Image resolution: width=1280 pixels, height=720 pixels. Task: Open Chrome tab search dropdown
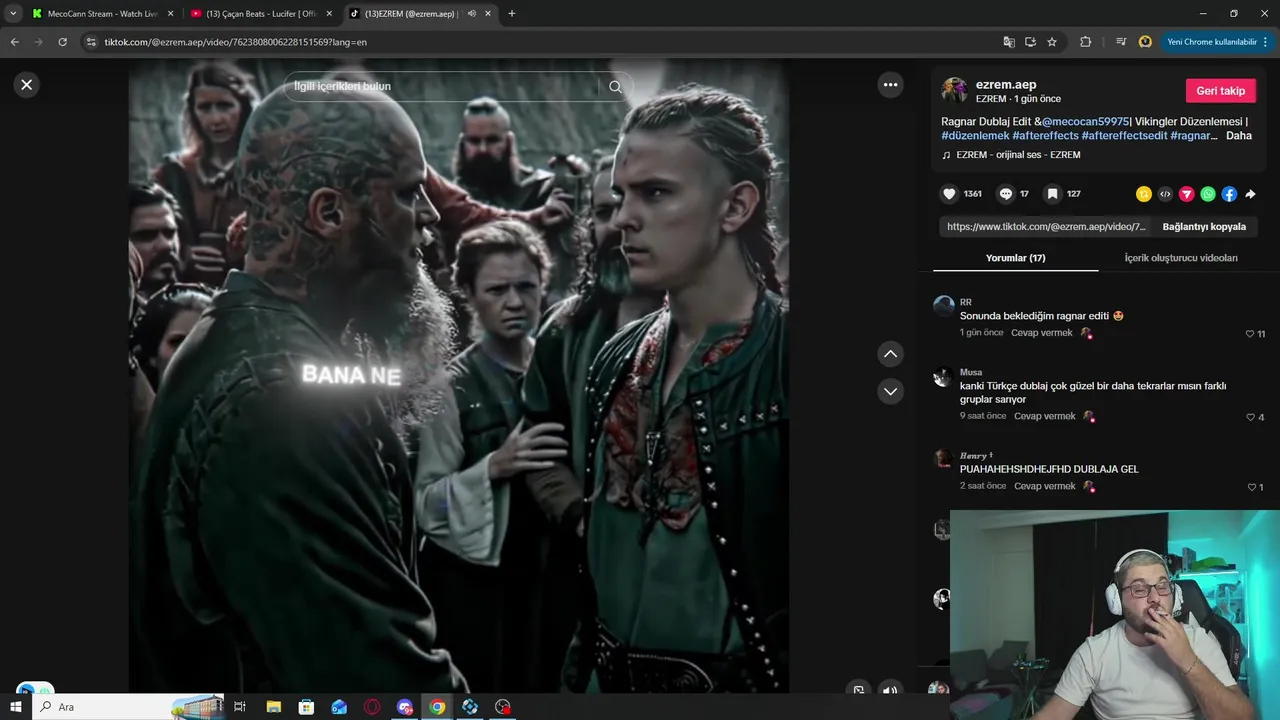12,14
